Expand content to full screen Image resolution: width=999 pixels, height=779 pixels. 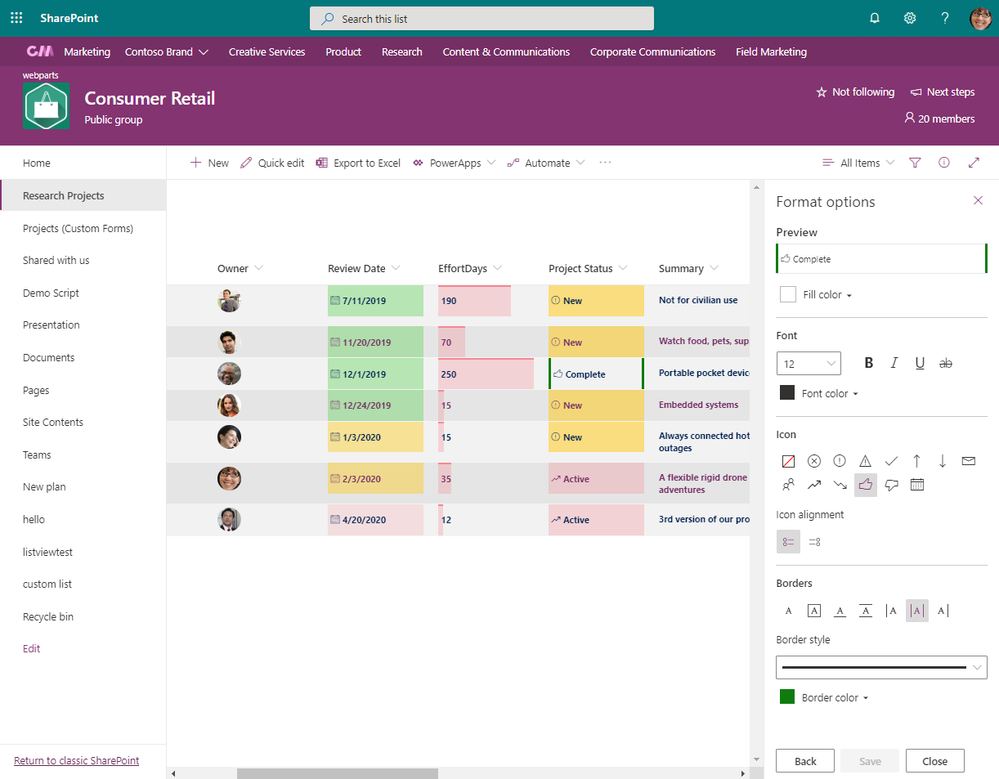[x=974, y=163]
